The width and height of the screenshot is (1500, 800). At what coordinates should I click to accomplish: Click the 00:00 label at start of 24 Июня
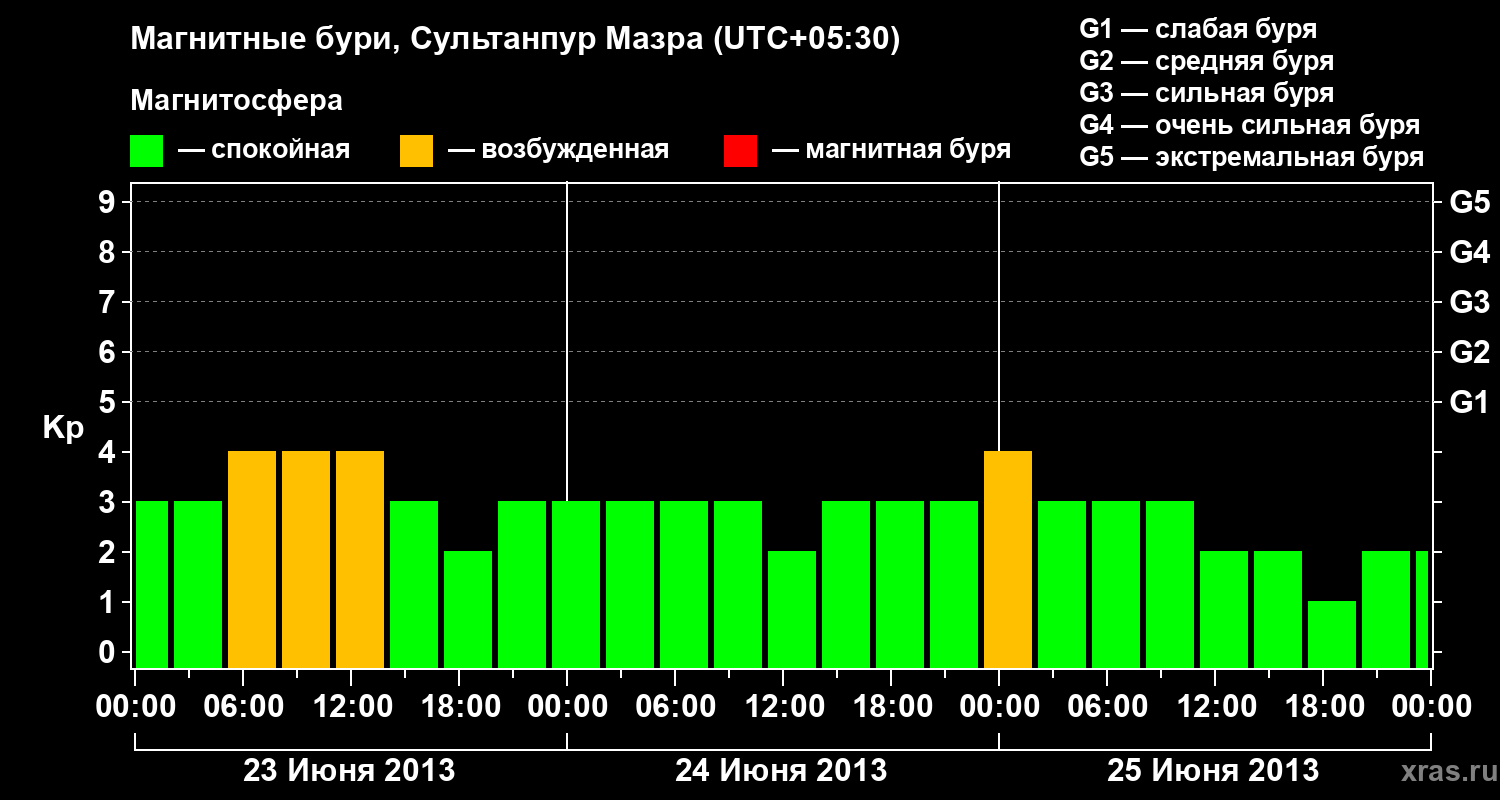click(x=567, y=706)
